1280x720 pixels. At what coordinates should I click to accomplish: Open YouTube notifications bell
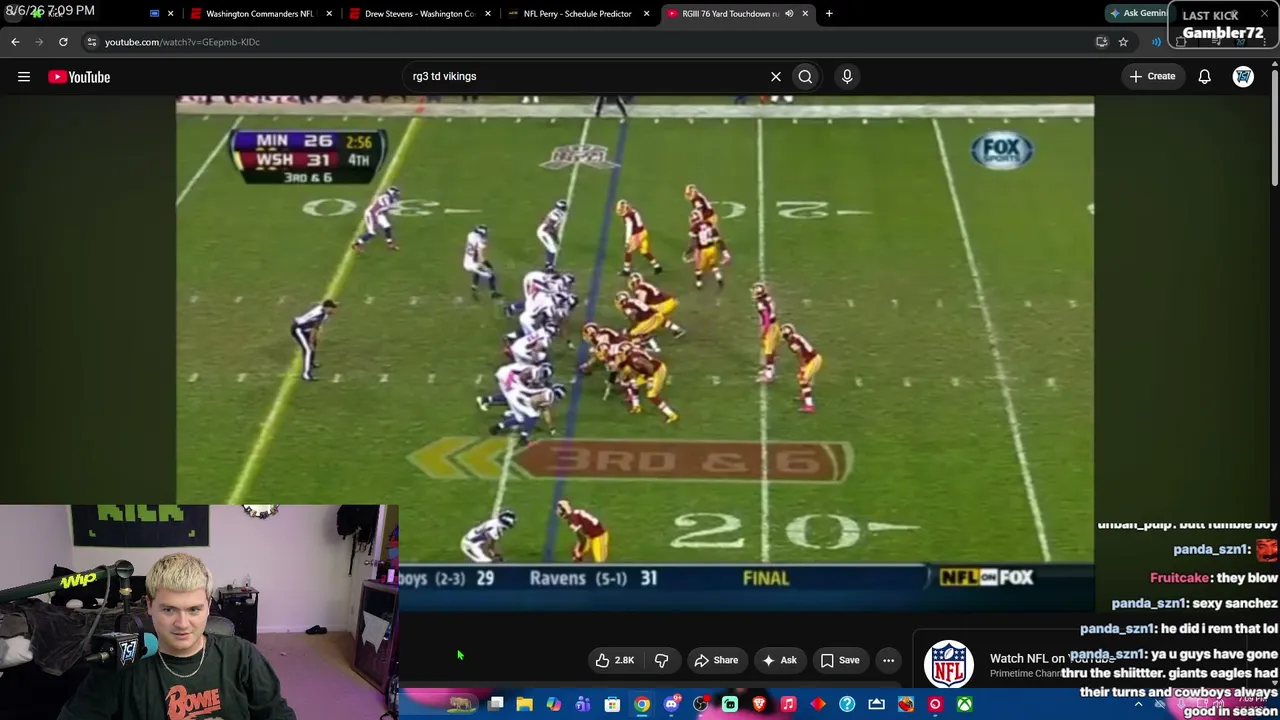coord(1204,77)
